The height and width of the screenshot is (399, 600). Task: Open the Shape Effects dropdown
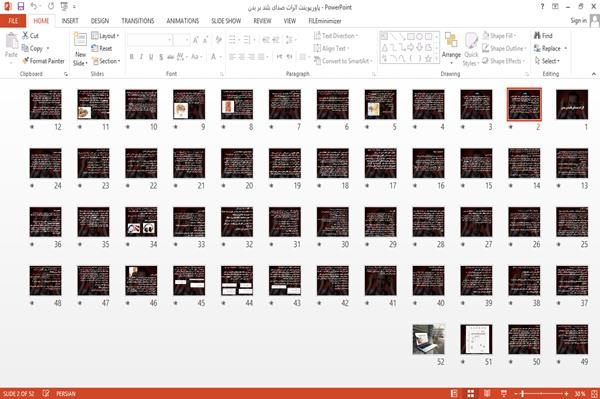click(504, 61)
